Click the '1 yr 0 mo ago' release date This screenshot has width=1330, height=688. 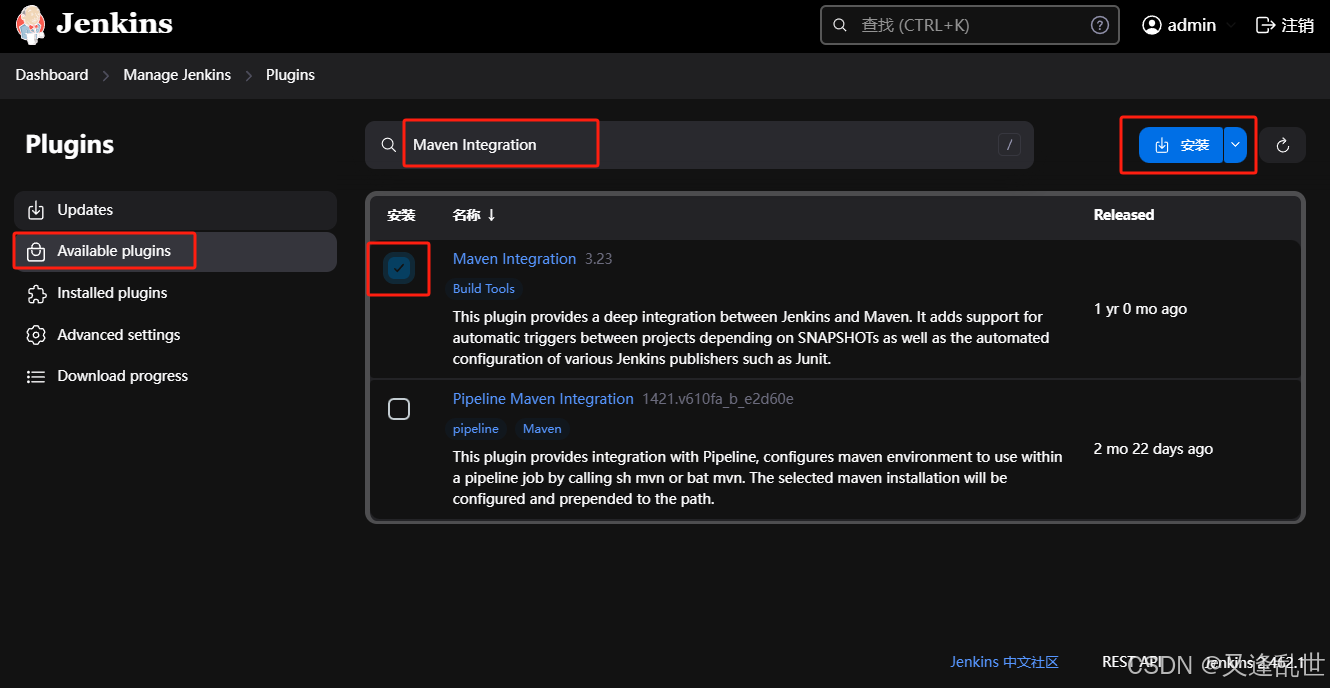(1140, 309)
